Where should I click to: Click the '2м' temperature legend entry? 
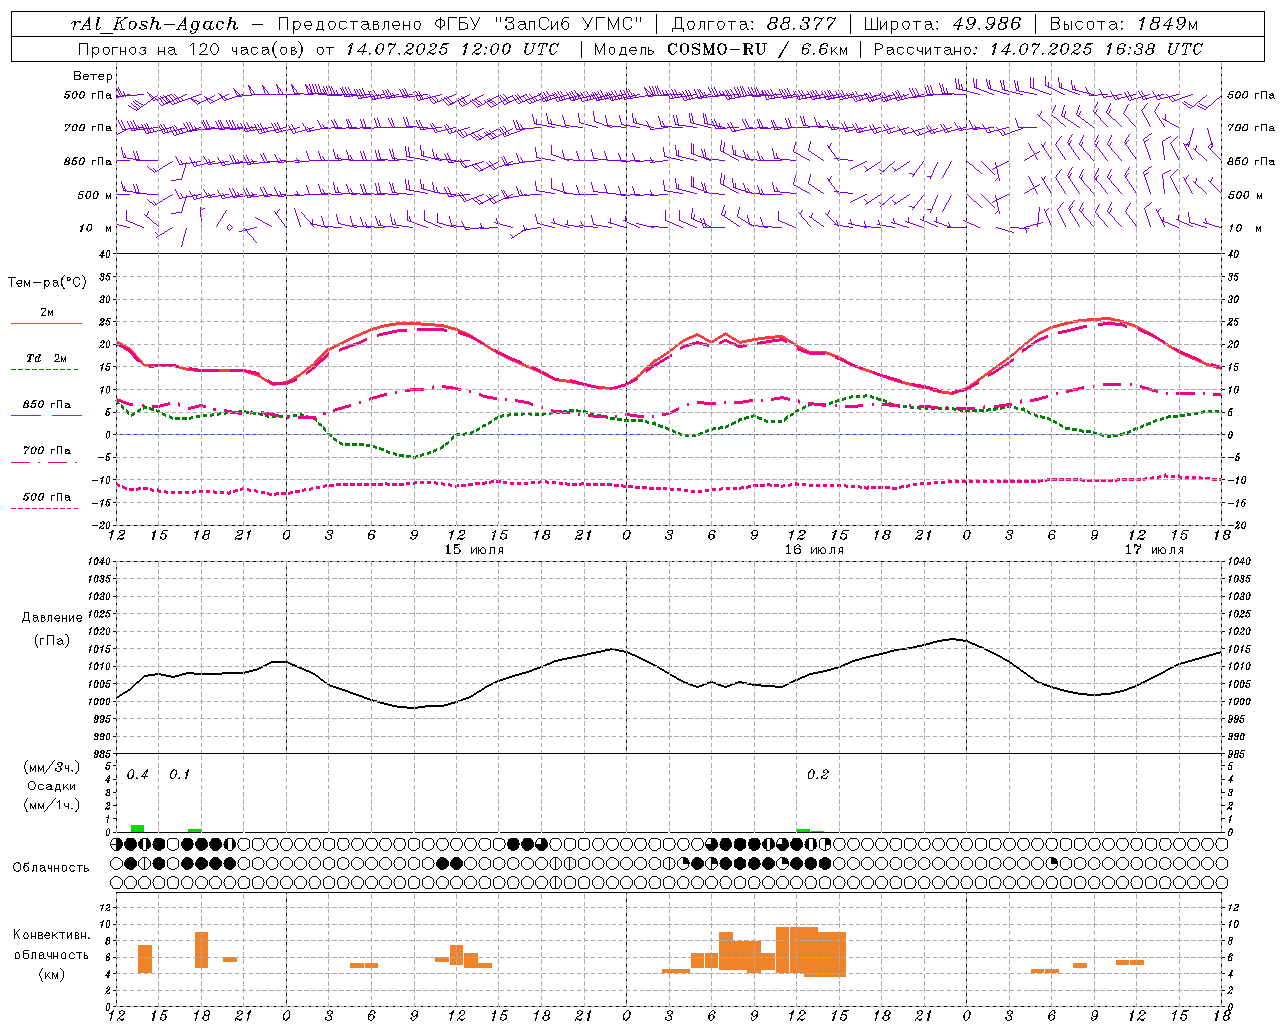click(47, 312)
